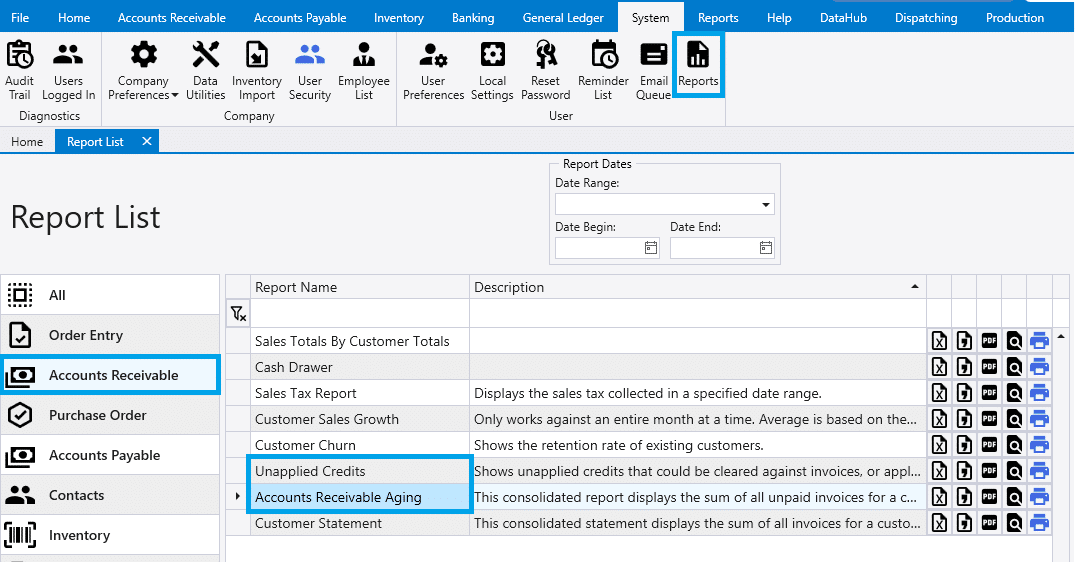Select Accounts Receivable in the report category list
This screenshot has height=563, width=1075.
click(110, 375)
